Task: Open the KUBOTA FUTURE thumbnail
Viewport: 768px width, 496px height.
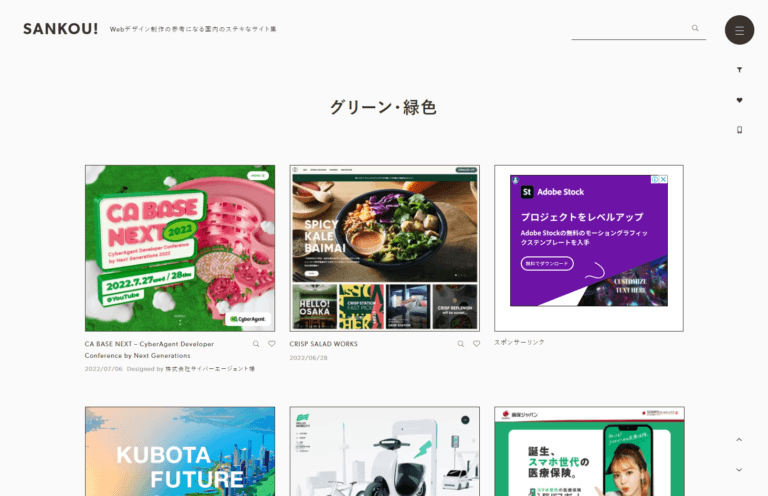Action: point(180,451)
